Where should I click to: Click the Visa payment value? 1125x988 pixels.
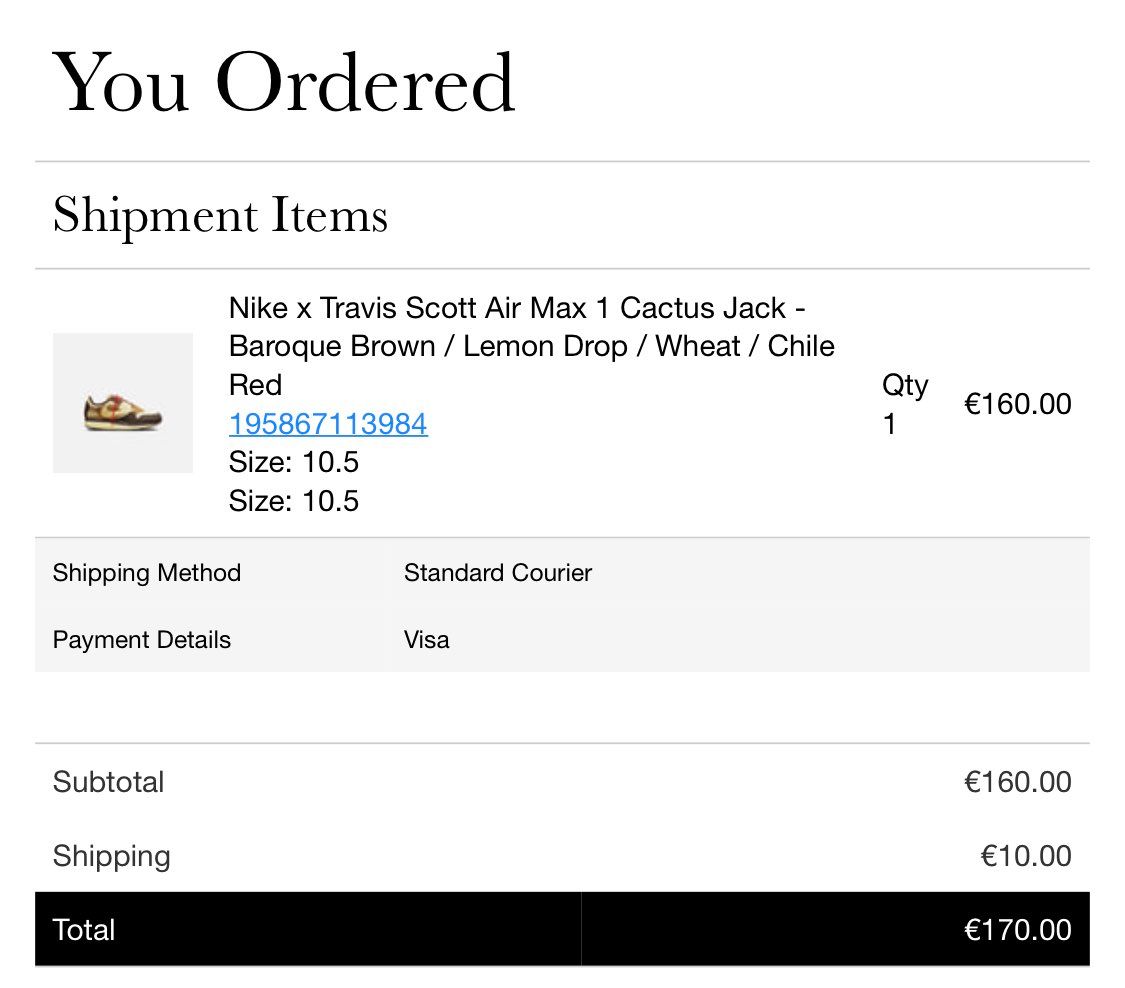click(x=426, y=639)
